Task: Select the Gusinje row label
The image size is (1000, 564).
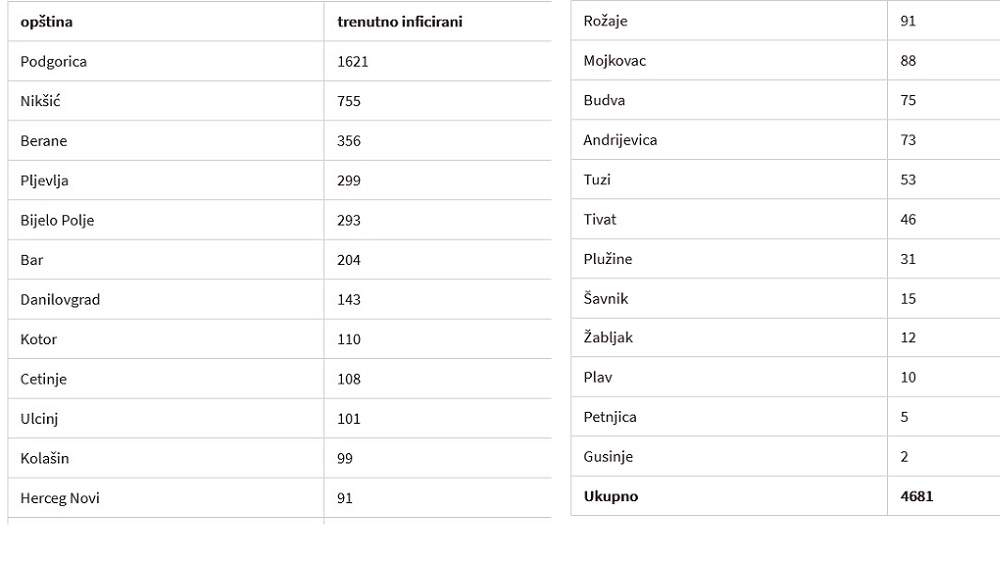Action: coord(608,456)
